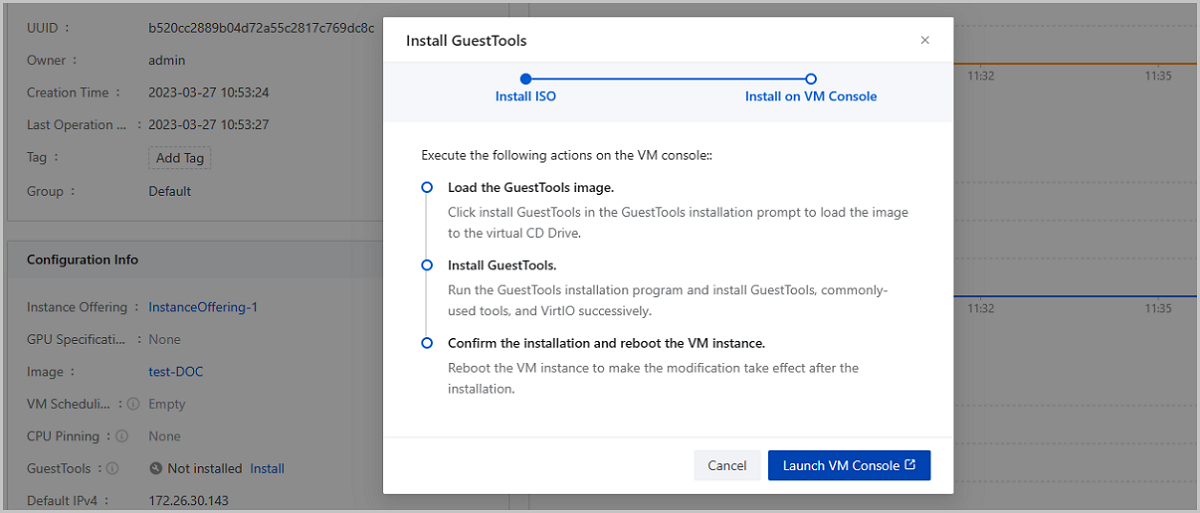Close the Install GuestTools dialog
Viewport: 1200px width, 513px height.
coord(924,40)
